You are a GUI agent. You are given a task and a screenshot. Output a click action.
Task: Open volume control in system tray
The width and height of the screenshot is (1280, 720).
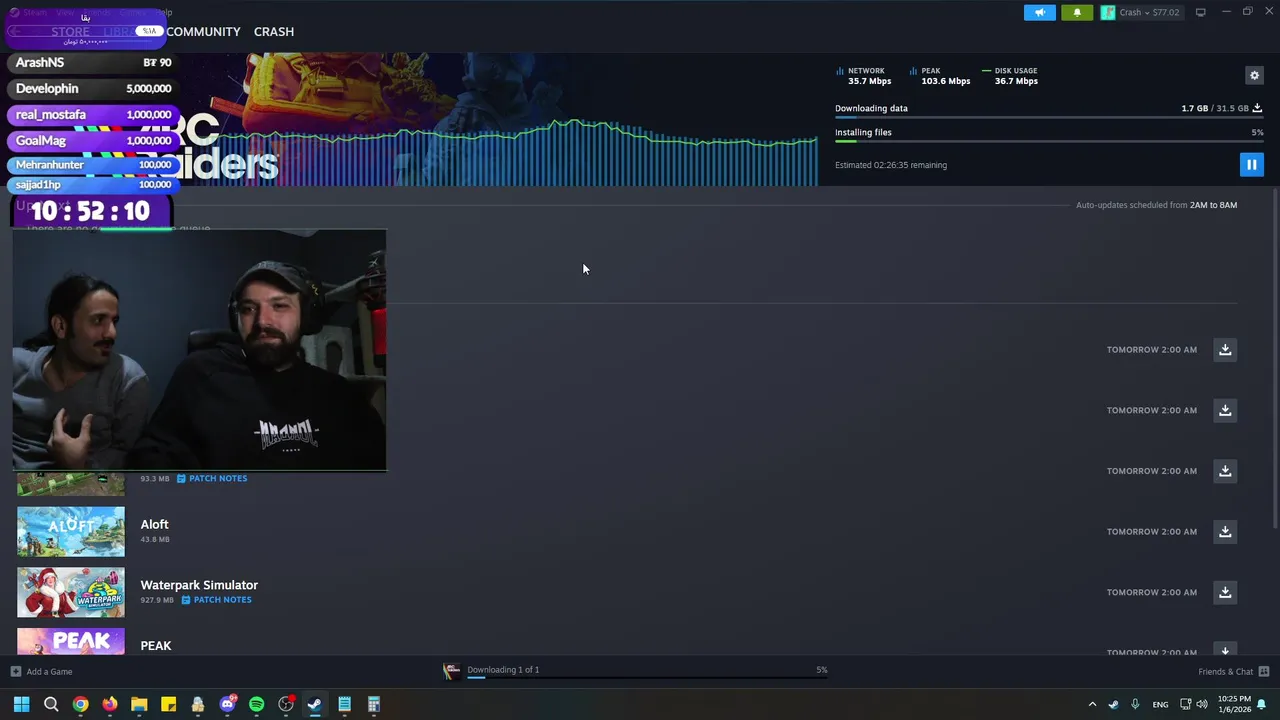click(x=1202, y=705)
